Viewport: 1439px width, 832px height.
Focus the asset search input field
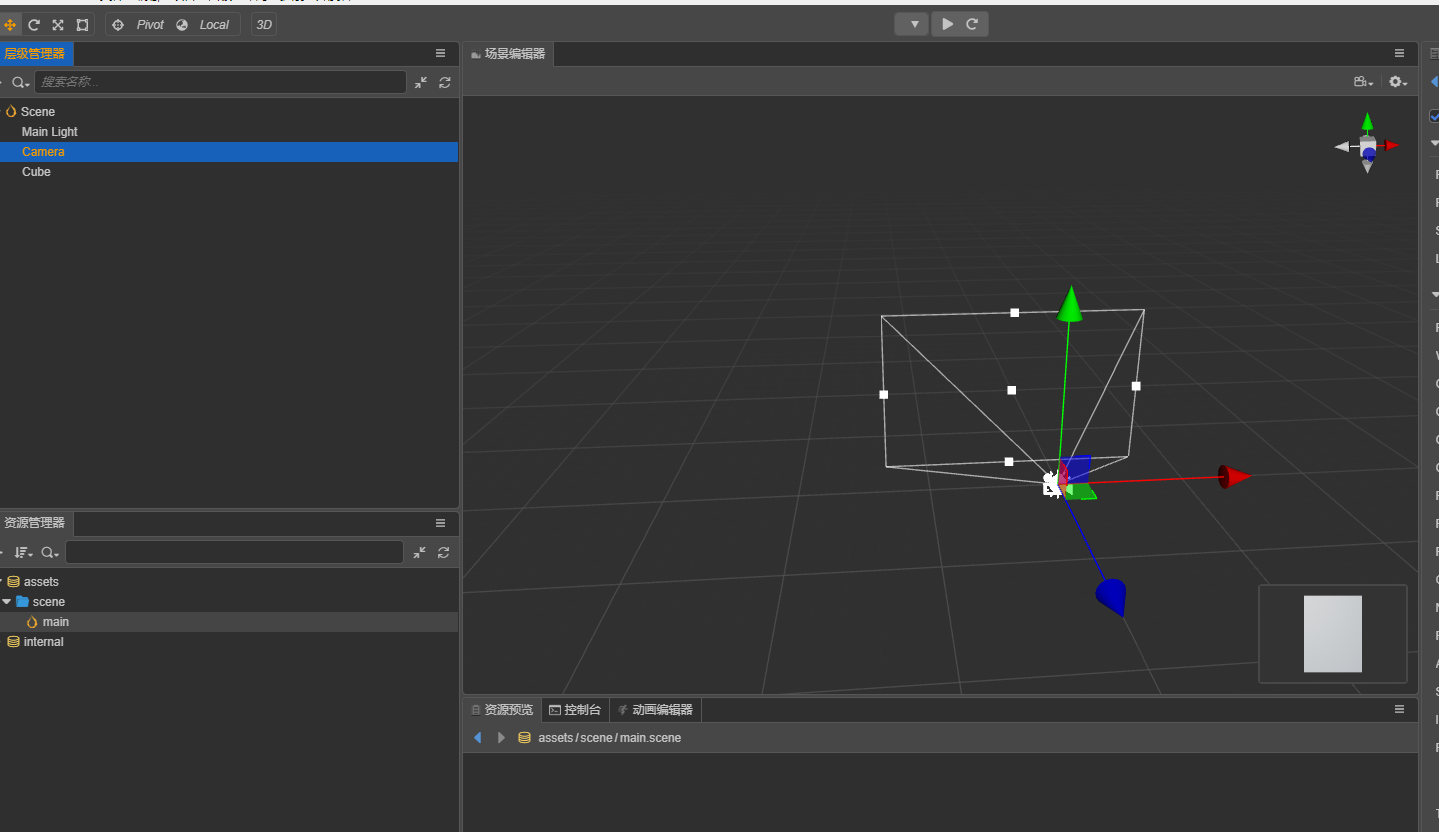click(235, 552)
